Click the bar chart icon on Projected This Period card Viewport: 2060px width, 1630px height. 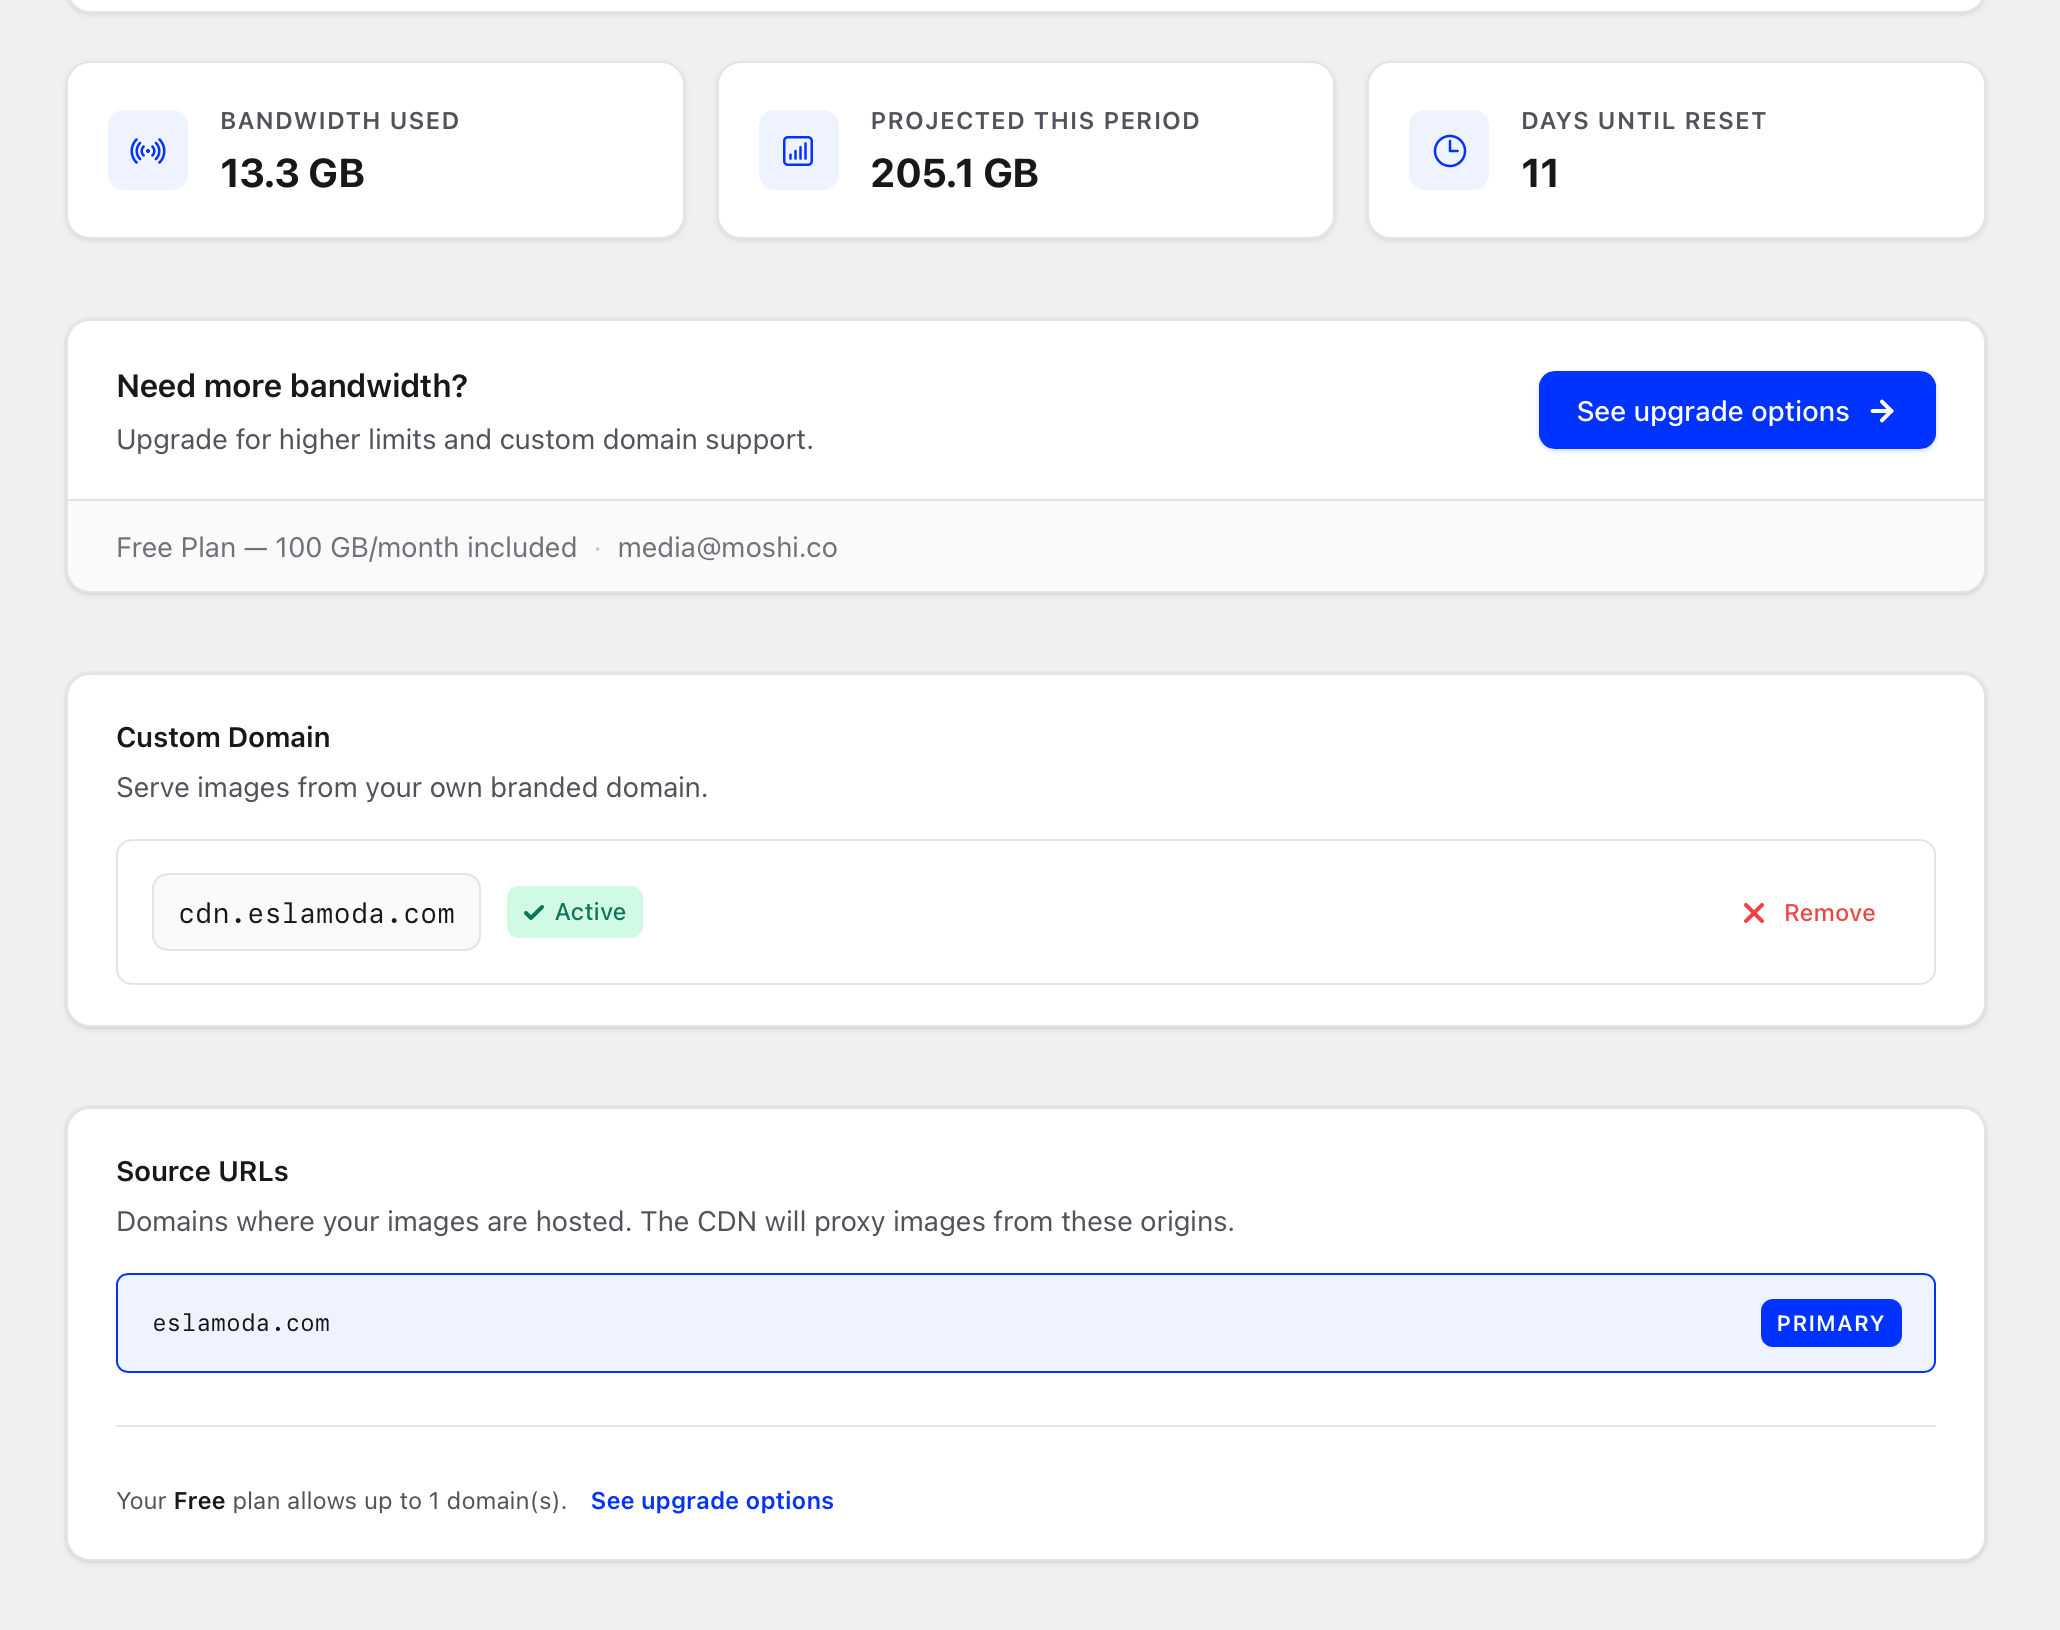[x=798, y=150]
